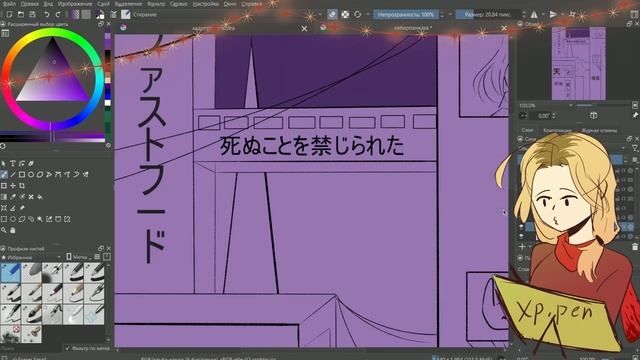Open brush presets view mode menu
The image size is (640, 360).
click(97, 257)
